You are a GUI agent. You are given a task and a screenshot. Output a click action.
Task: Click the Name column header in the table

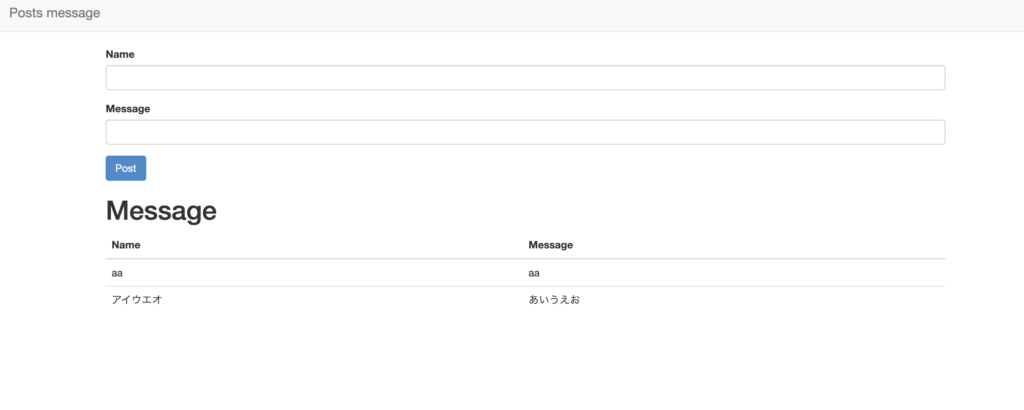pos(126,245)
